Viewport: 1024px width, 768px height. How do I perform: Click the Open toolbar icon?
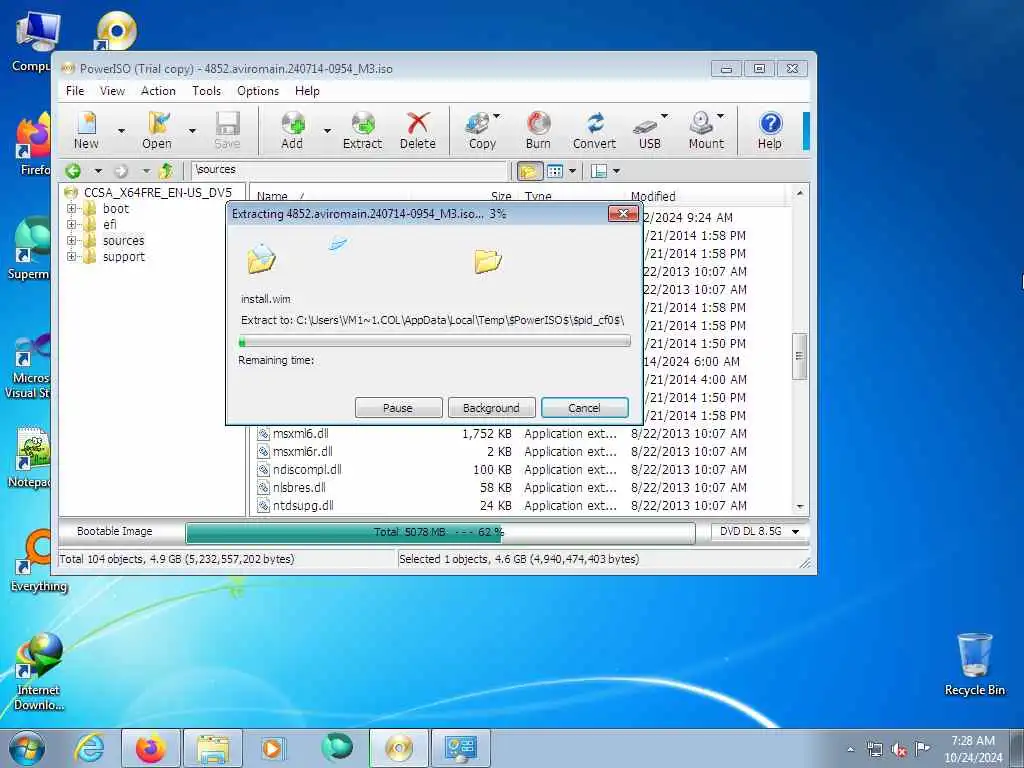click(x=157, y=131)
